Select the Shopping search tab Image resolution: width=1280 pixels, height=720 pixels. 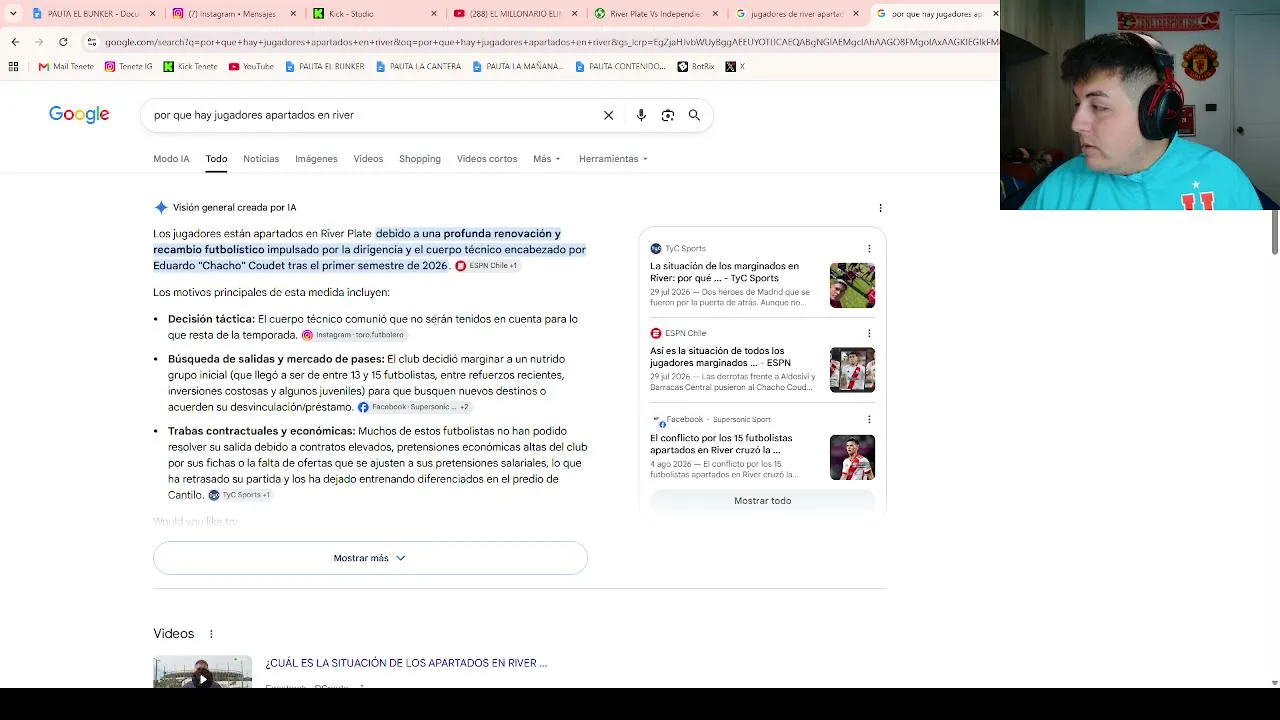click(x=420, y=159)
